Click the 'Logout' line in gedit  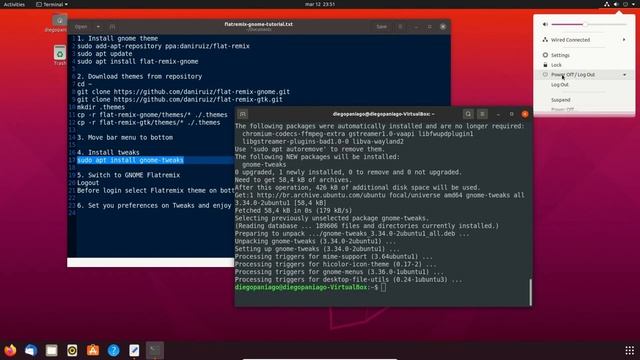88,182
